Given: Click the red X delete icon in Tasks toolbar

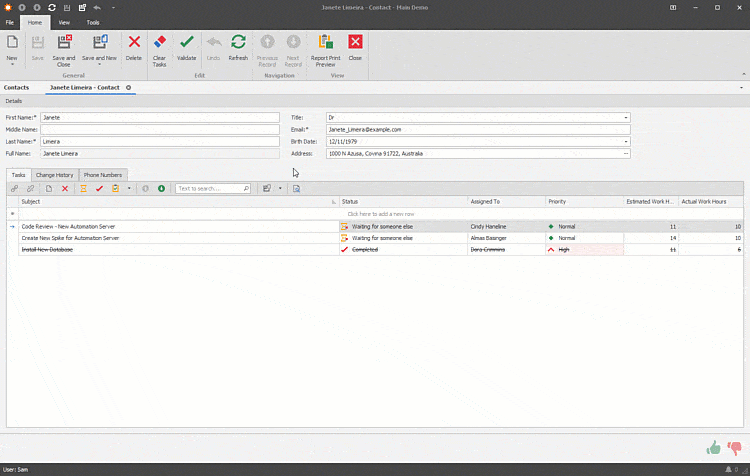Looking at the screenshot, I should pyautogui.click(x=65, y=188).
